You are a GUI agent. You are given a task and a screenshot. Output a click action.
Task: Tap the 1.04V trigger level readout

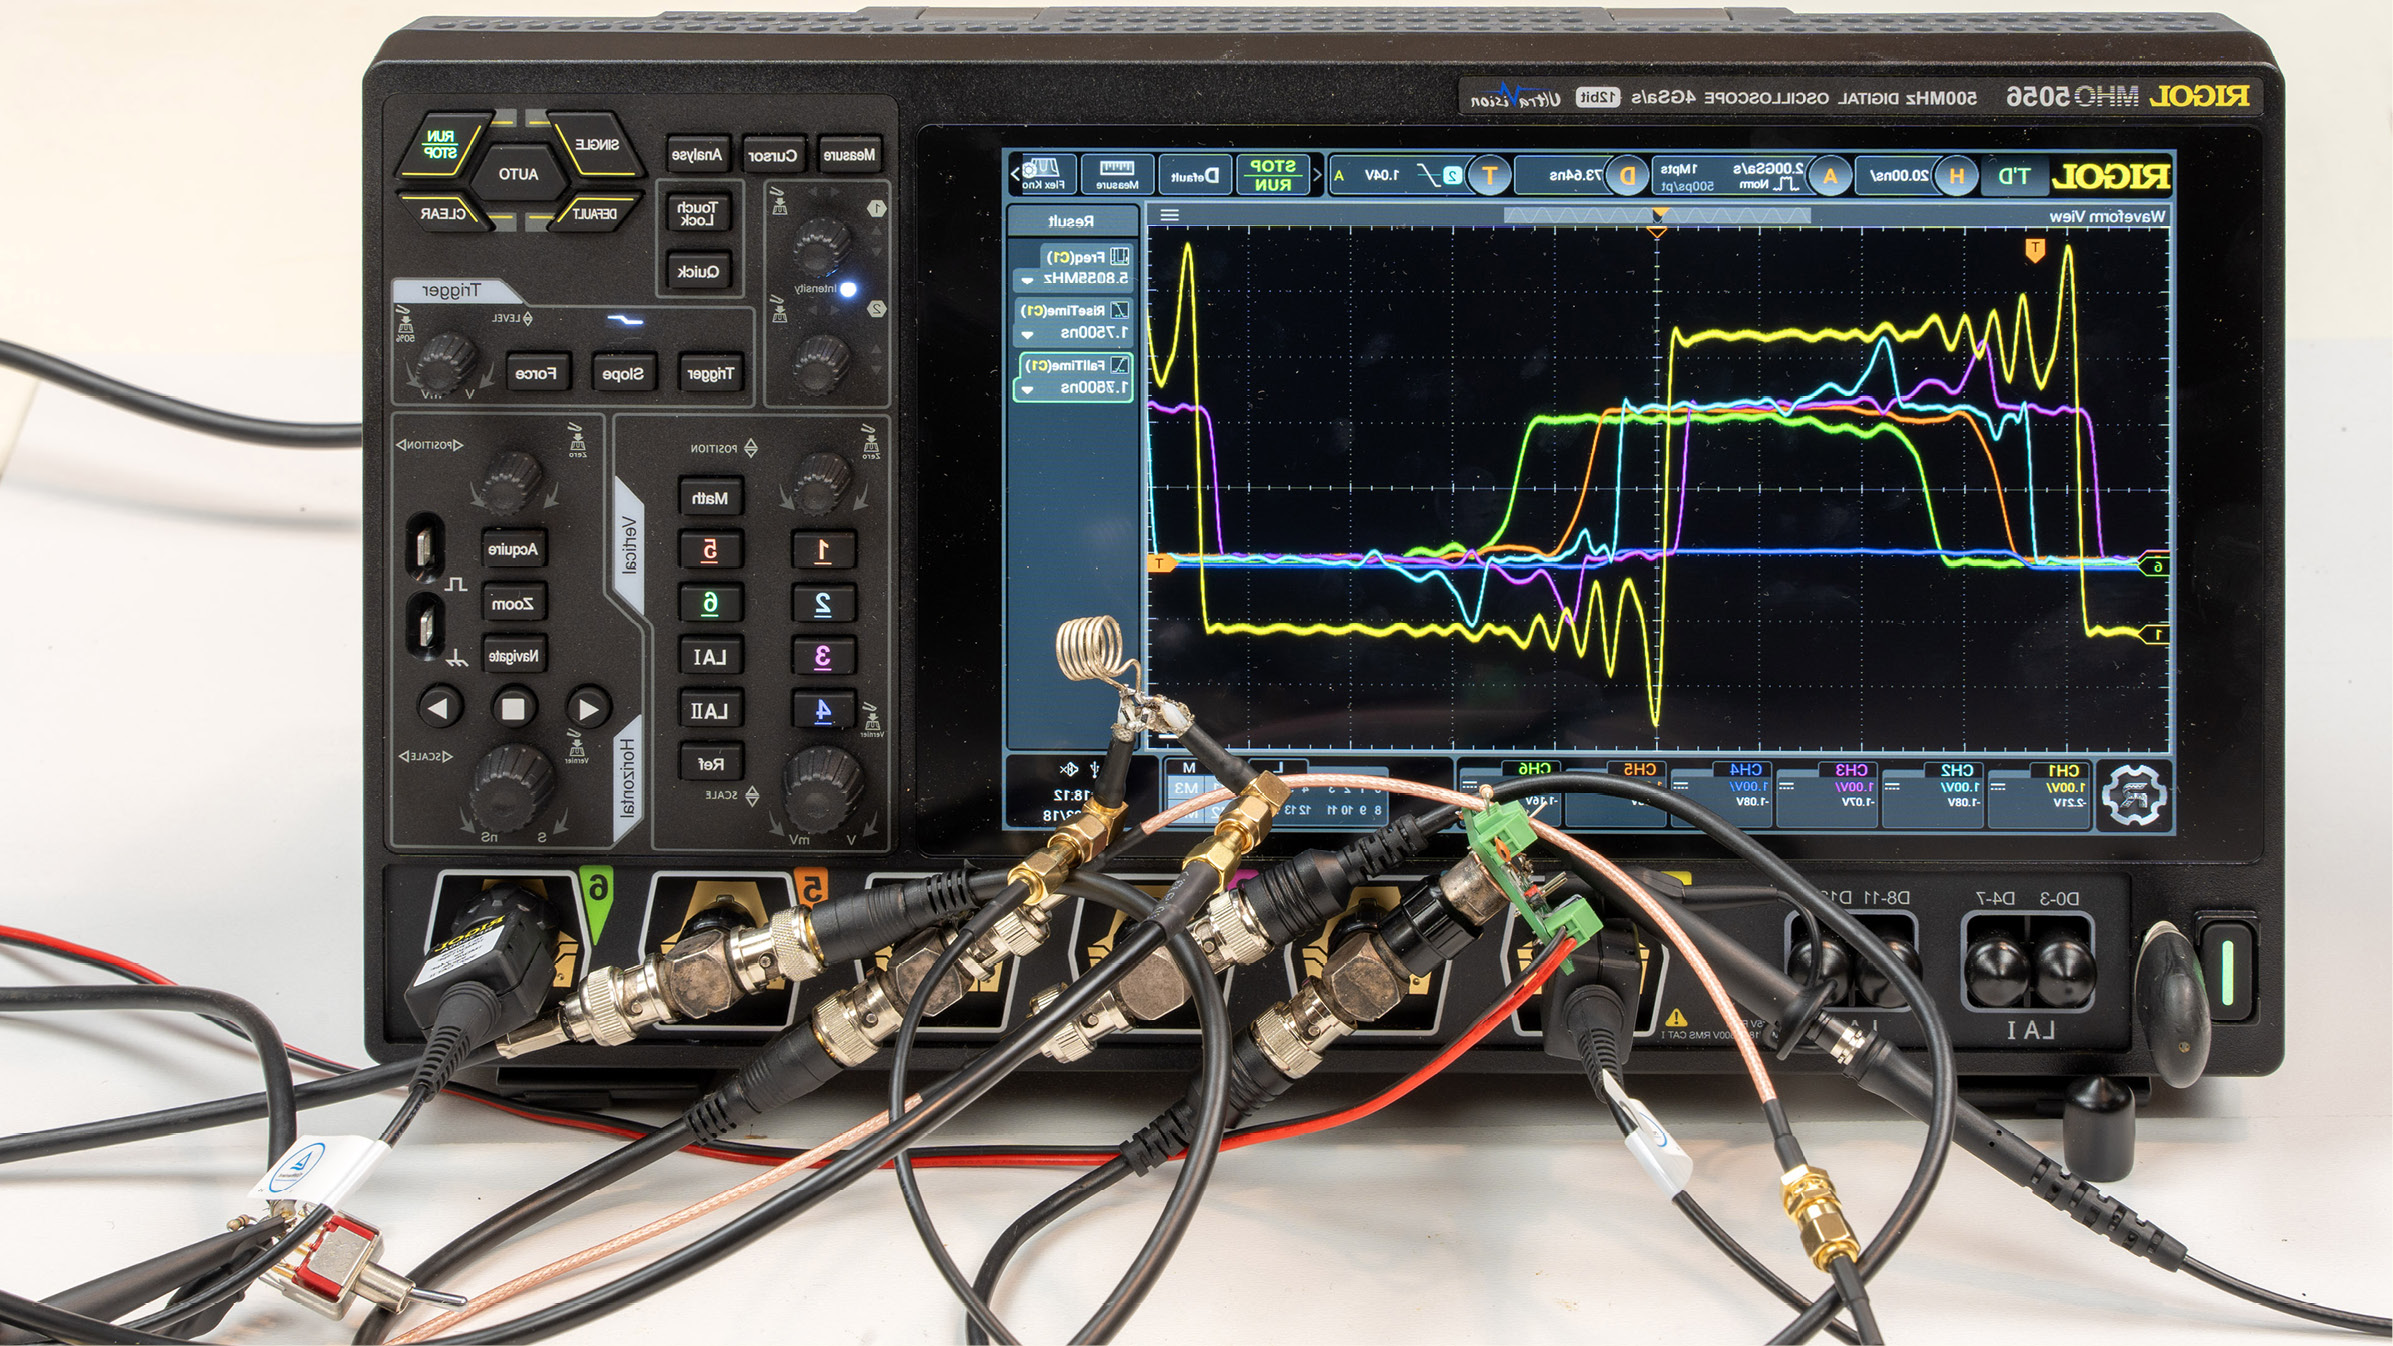pos(1381,176)
